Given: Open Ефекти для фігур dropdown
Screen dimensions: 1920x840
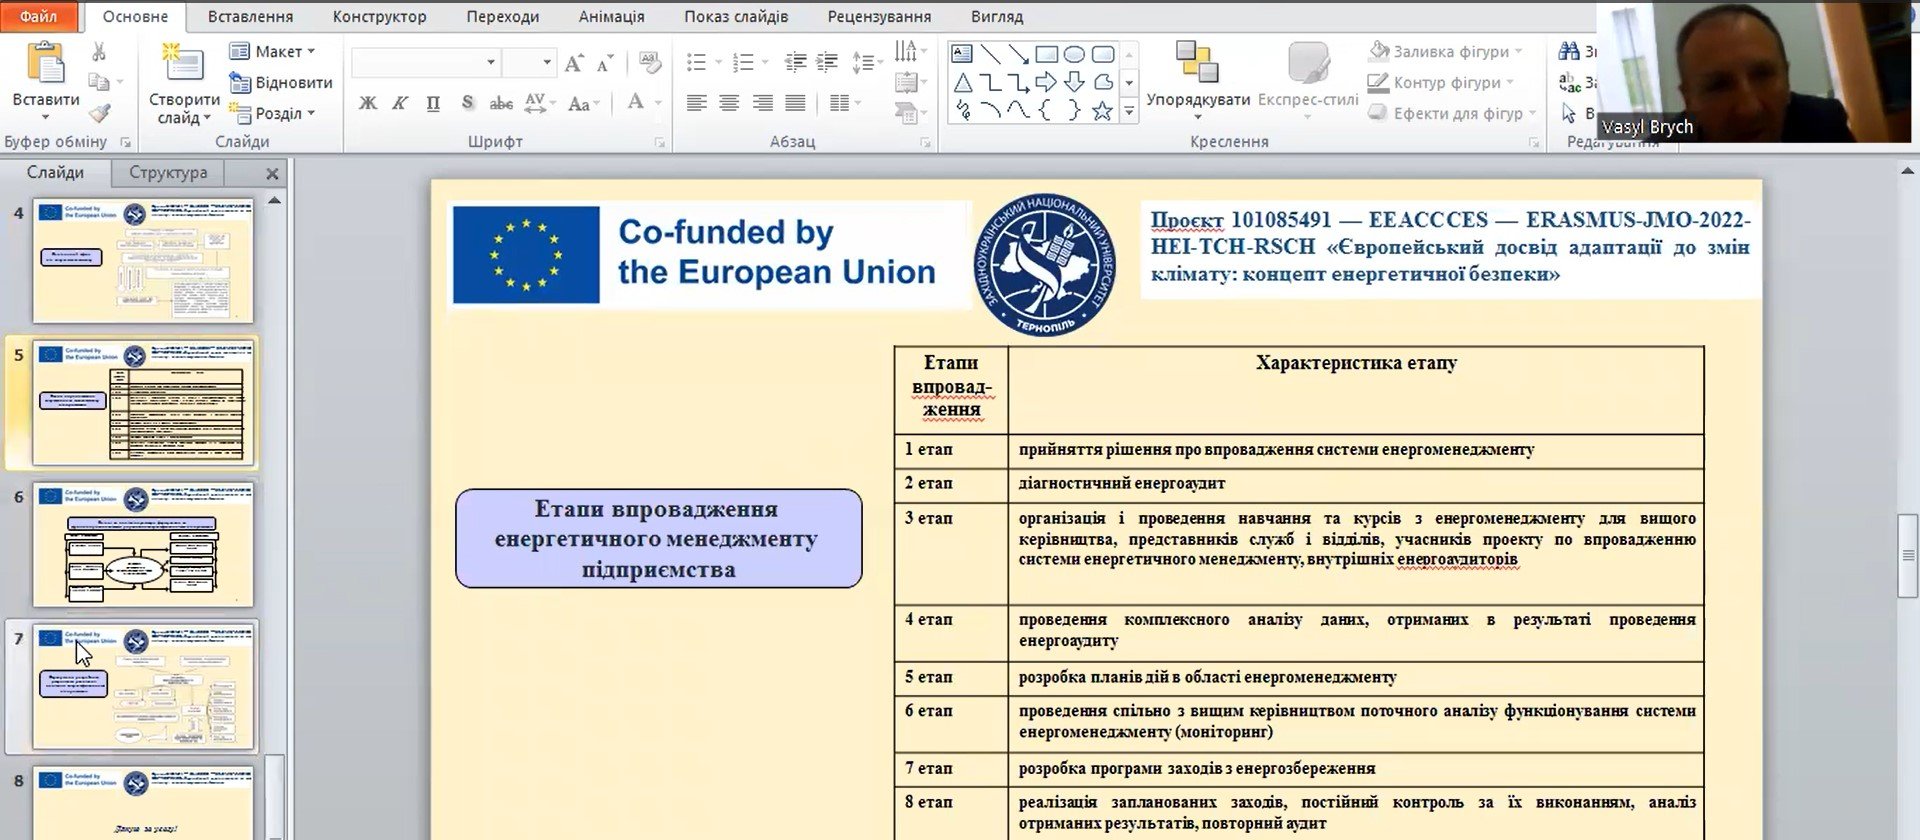Looking at the screenshot, I should click(x=1452, y=113).
